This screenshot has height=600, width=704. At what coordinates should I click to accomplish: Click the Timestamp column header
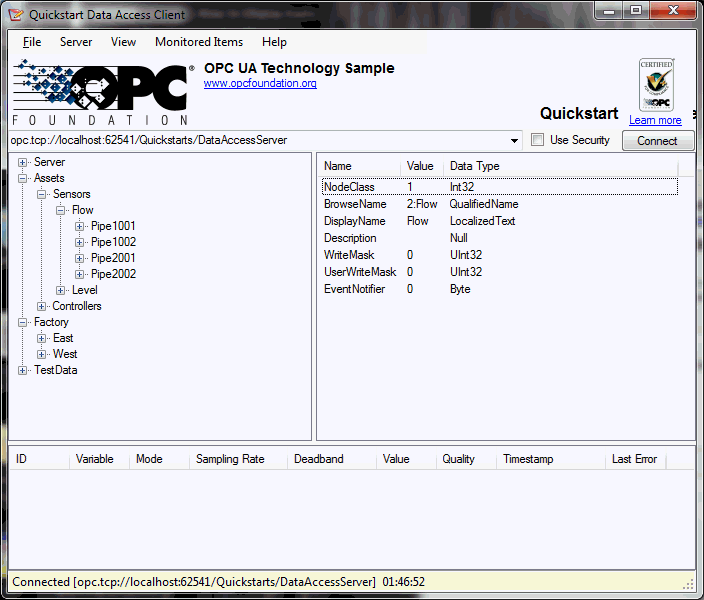click(551, 459)
